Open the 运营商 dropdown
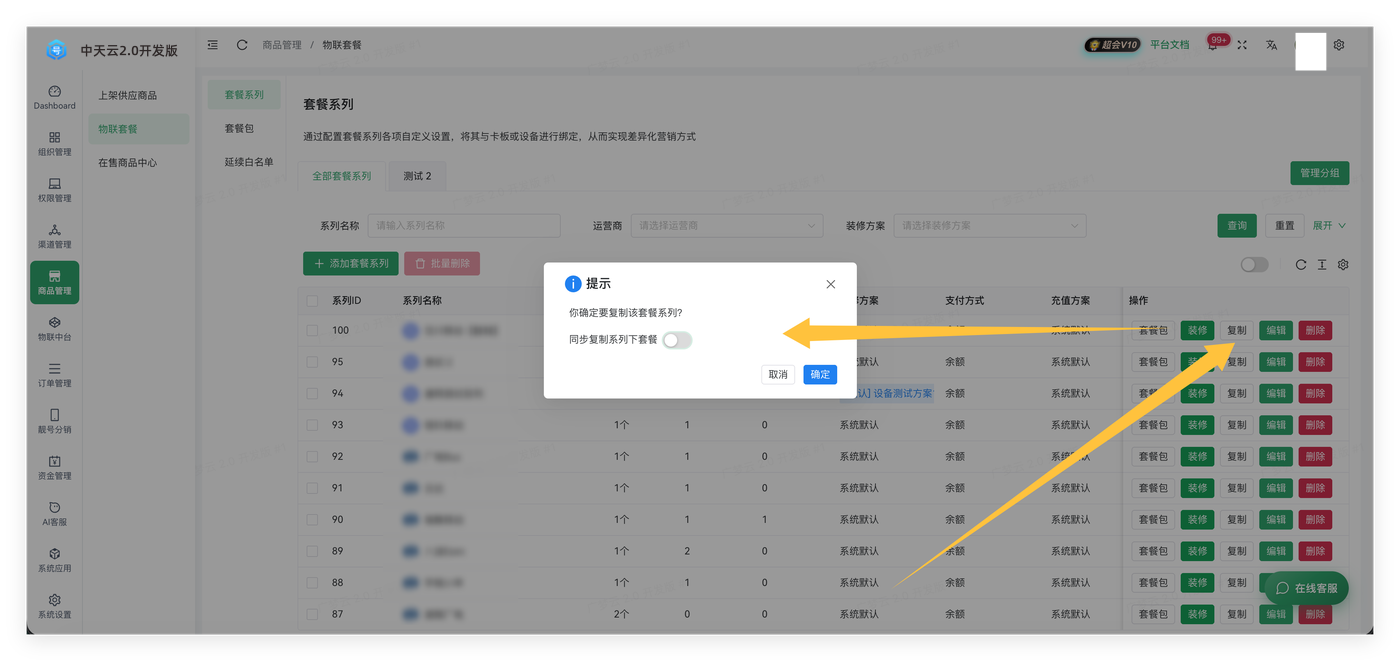The width and height of the screenshot is (1400, 661). 726,226
